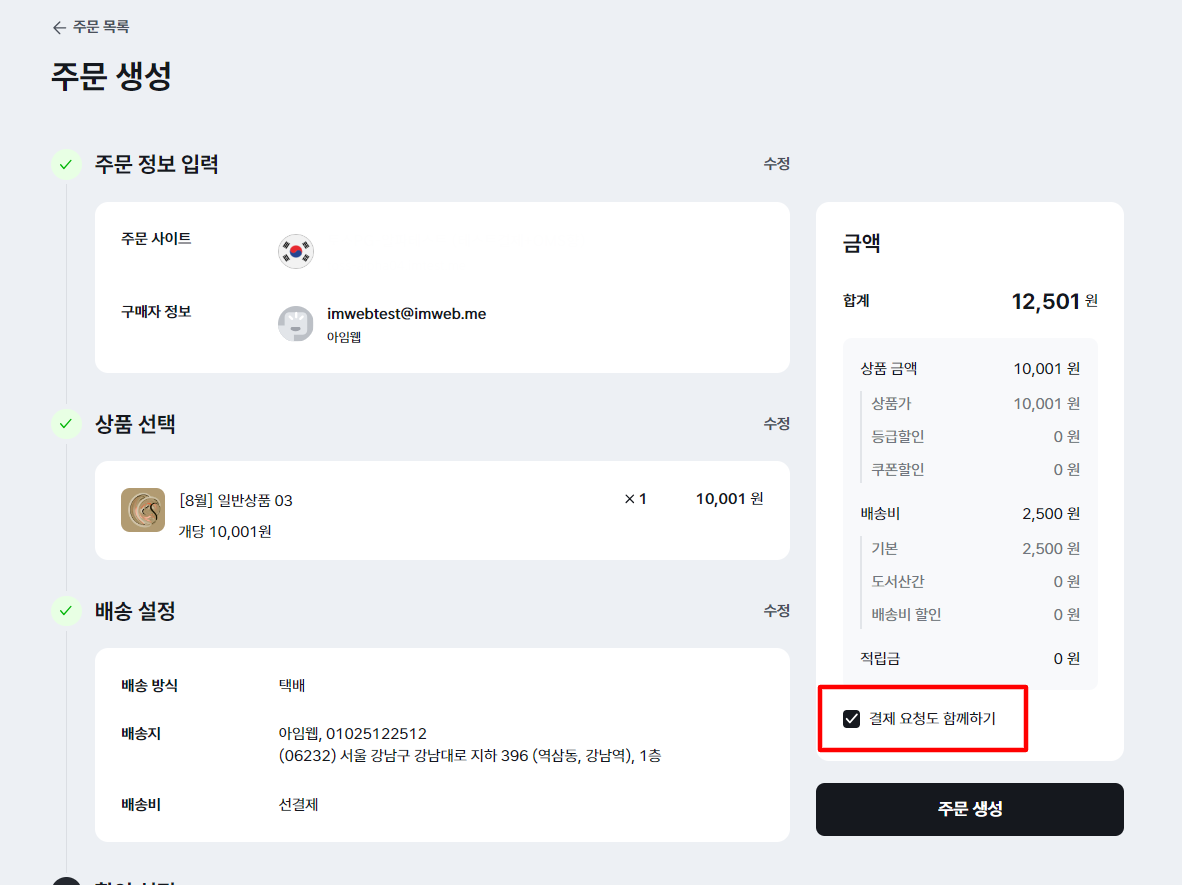Select the buyer email imwebtest@imweb.me

pyautogui.click(x=406, y=314)
